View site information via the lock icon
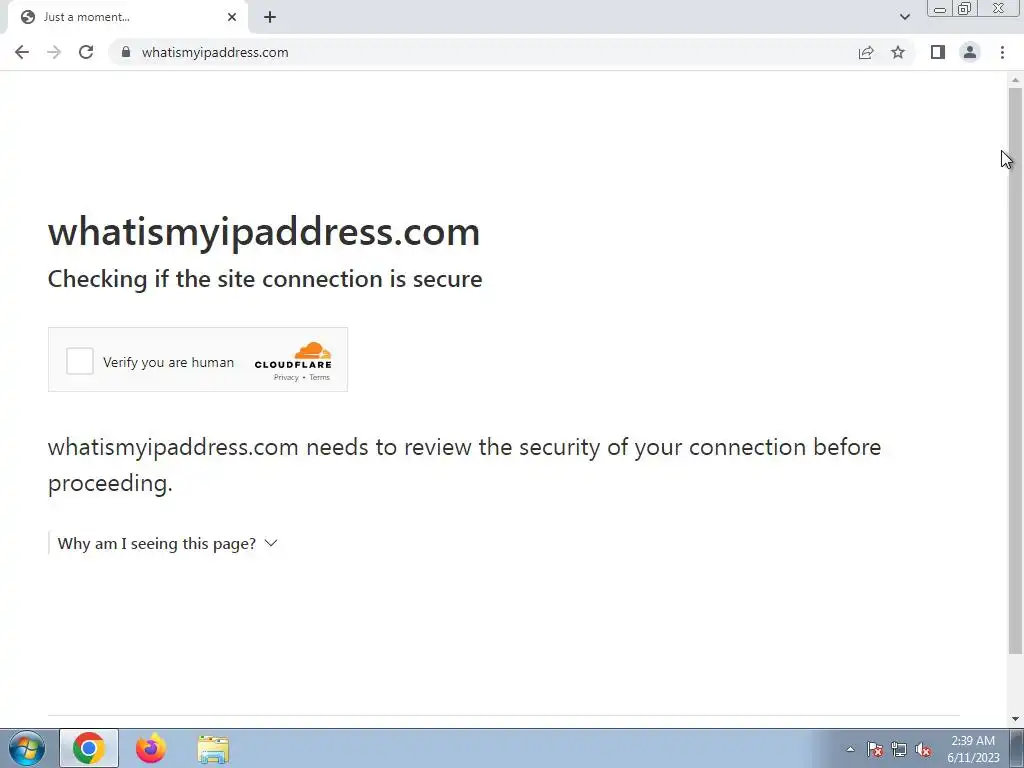 126,52
